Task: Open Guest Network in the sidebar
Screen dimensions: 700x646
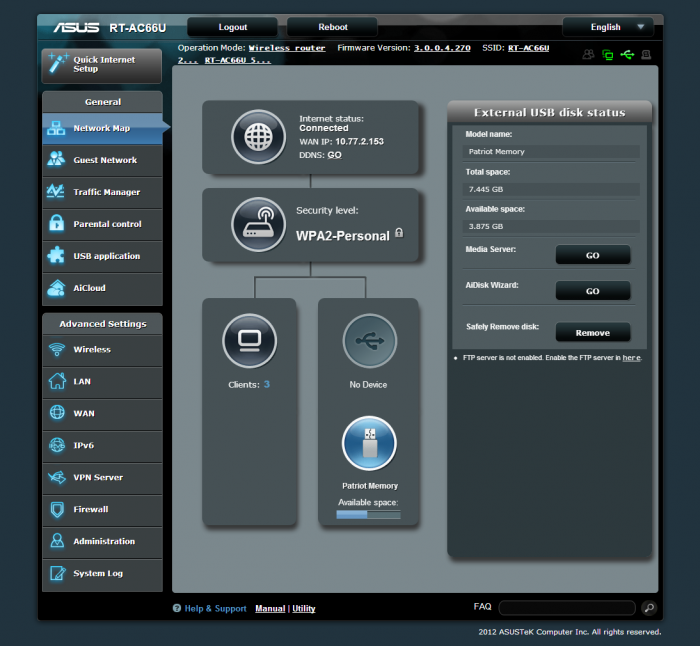Action: [102, 160]
